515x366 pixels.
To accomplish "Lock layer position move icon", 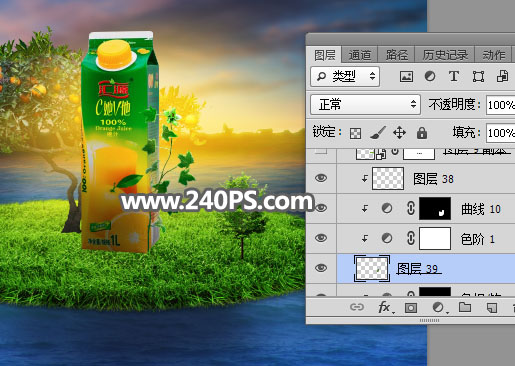I will [399, 133].
